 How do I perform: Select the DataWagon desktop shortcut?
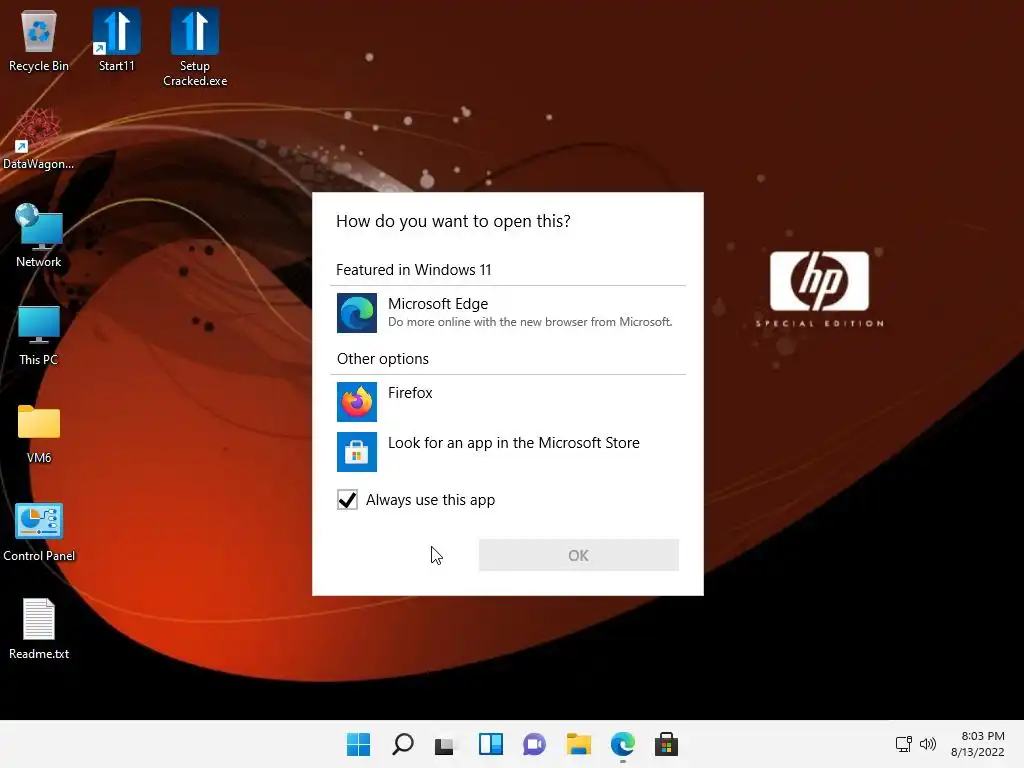tap(39, 139)
